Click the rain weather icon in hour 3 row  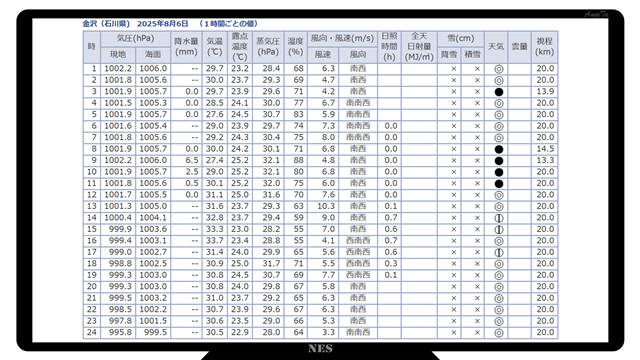[498, 92]
